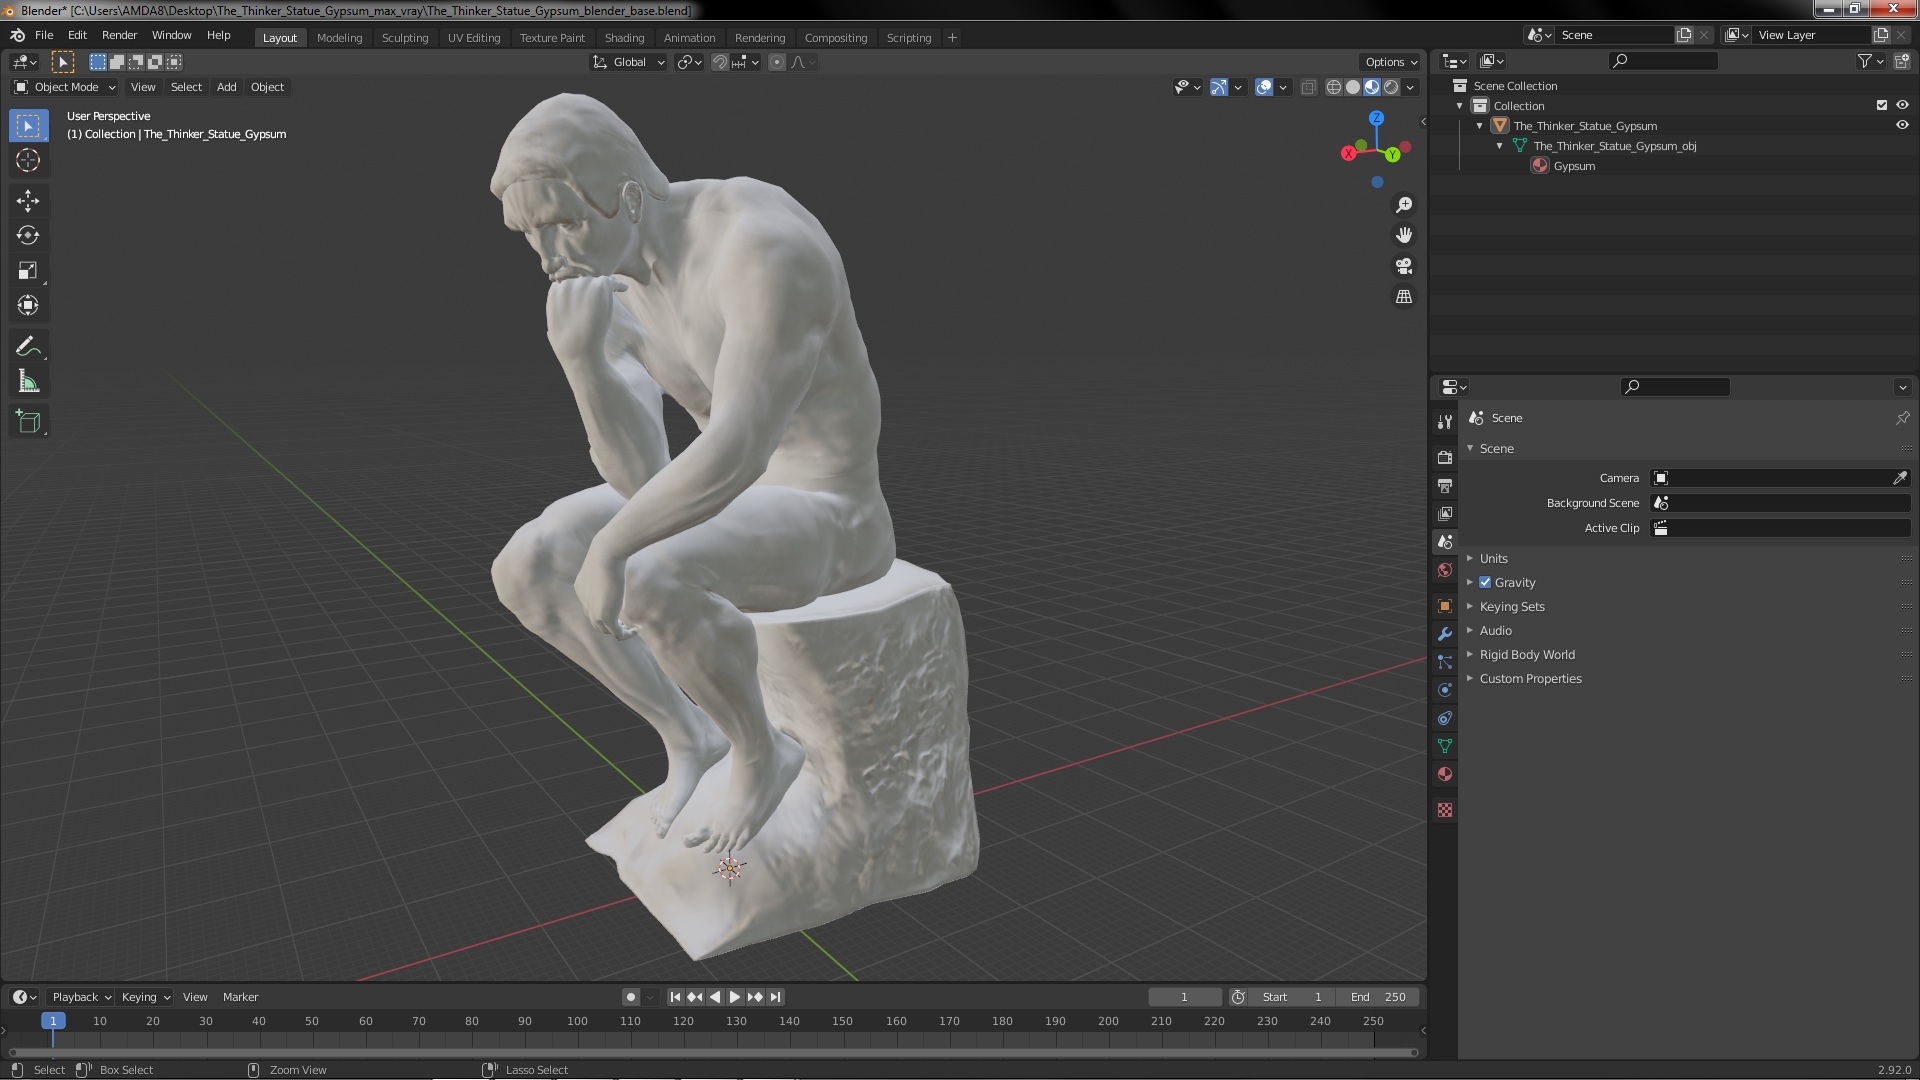Open the Object Data properties tab

1444,746
